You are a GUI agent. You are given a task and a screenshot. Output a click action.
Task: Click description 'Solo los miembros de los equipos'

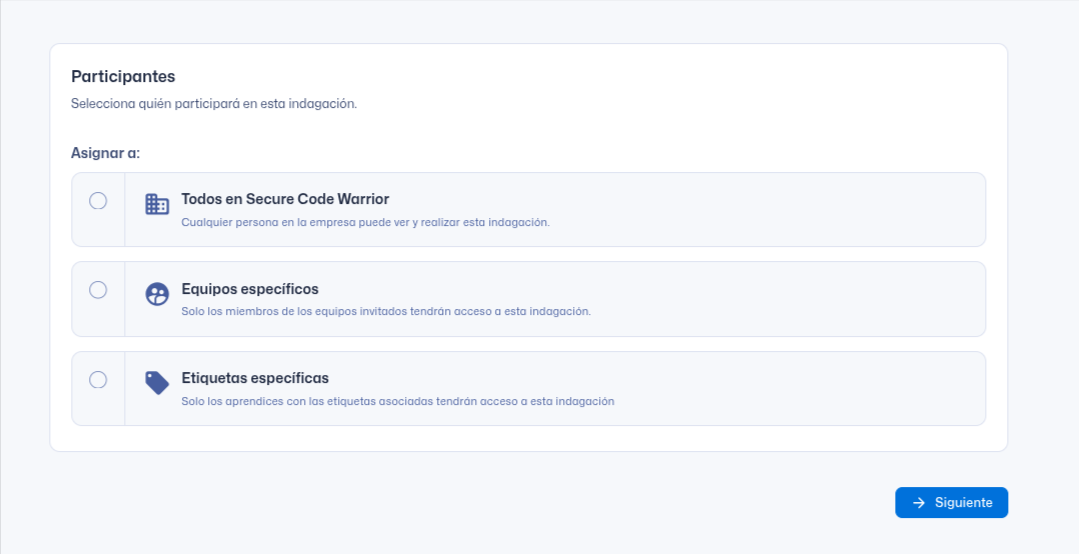tap(386, 311)
